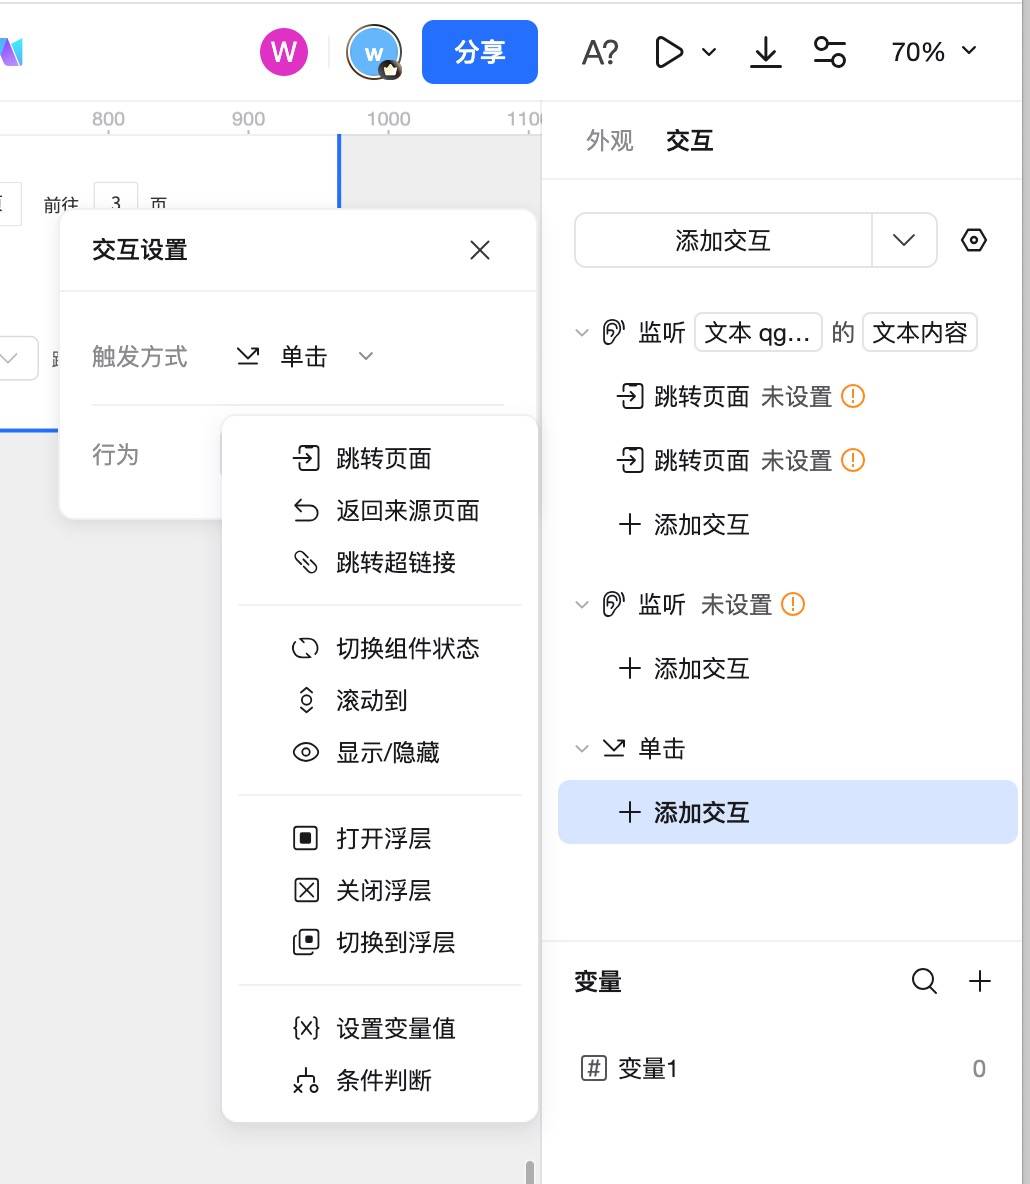Click the ear icon of the first 监听

613,332
